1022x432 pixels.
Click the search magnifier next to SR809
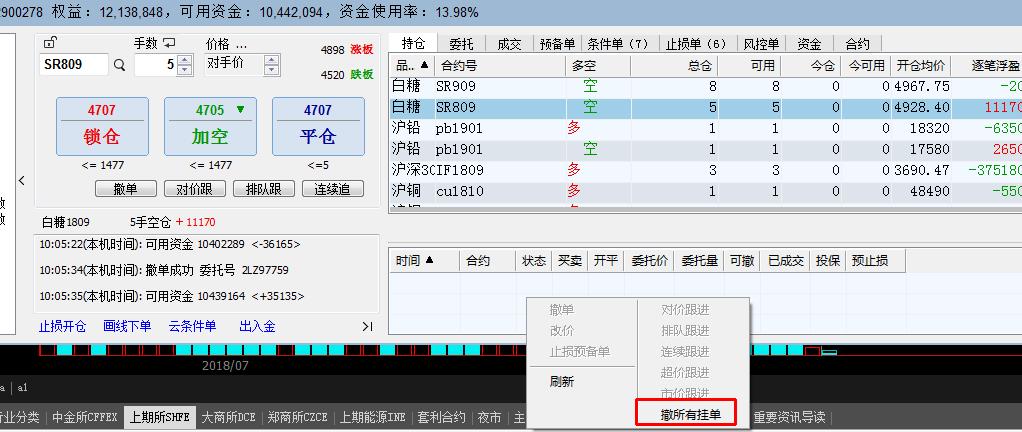coord(120,65)
